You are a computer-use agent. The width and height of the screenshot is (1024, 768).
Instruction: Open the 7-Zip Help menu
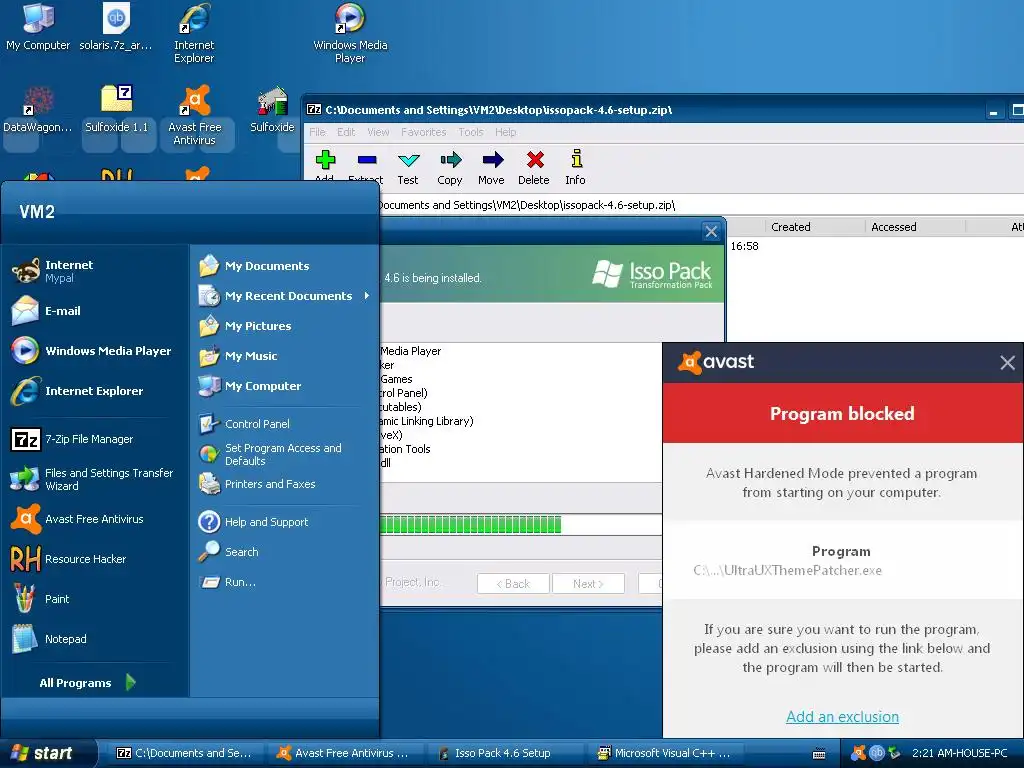[505, 132]
